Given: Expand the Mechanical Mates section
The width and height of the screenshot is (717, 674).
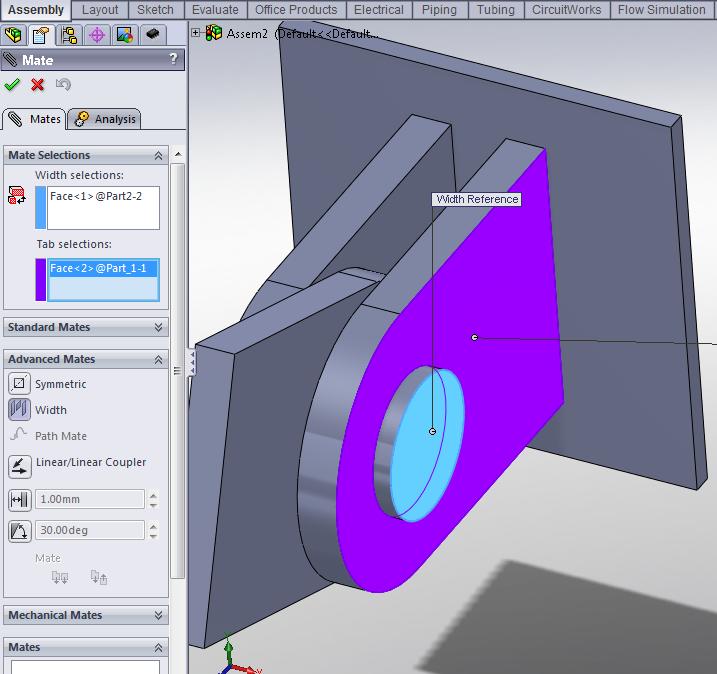Looking at the screenshot, I should pos(158,615).
